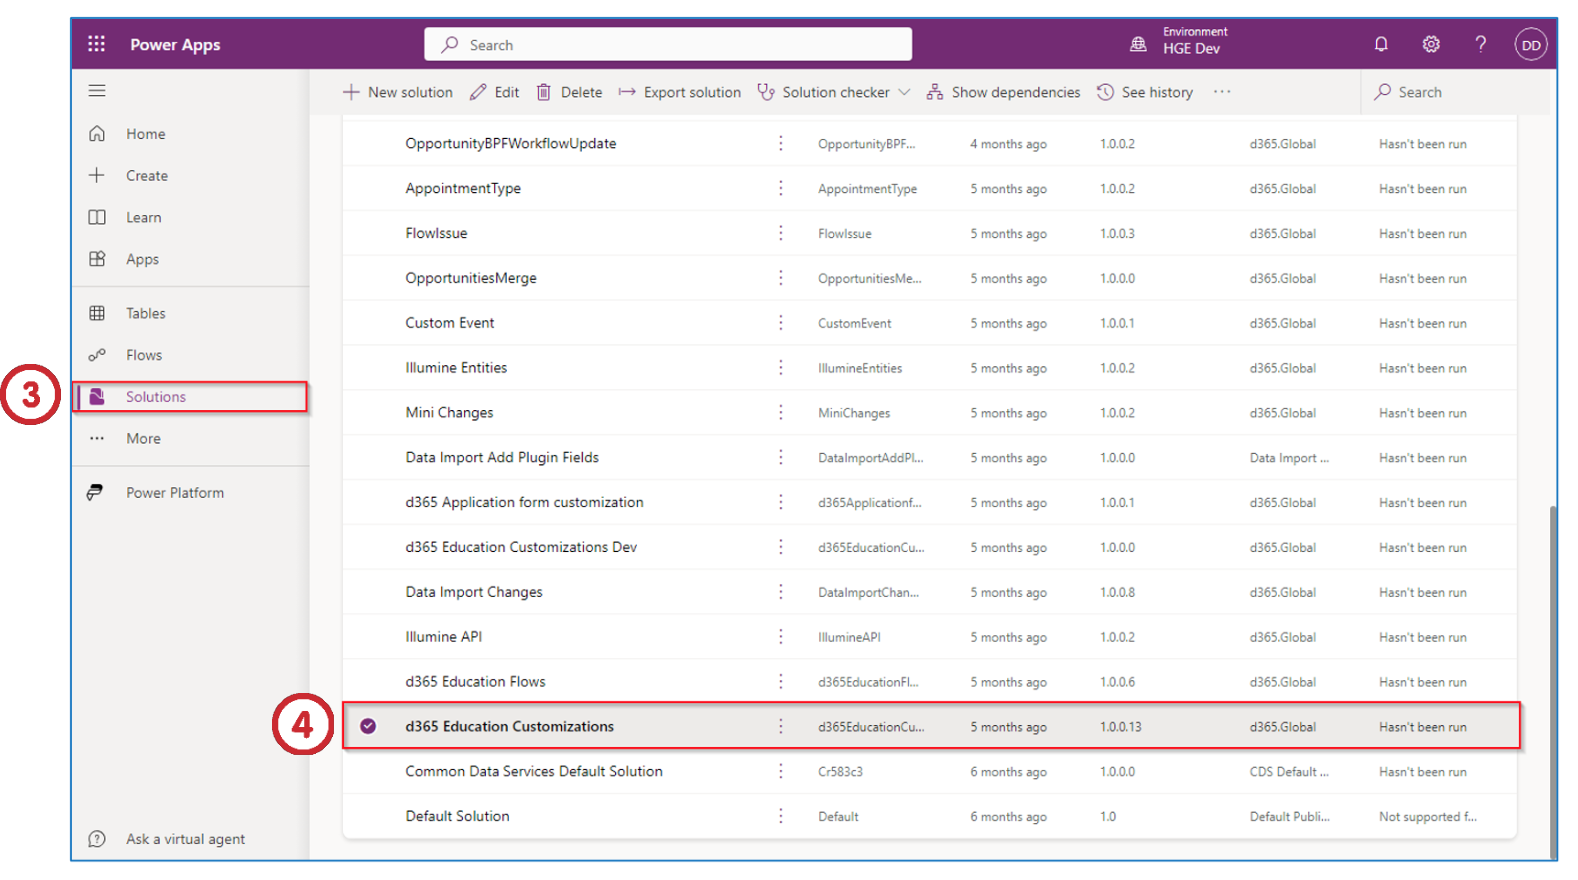Click the environment picker icon
1578x880 pixels.
point(1138,44)
